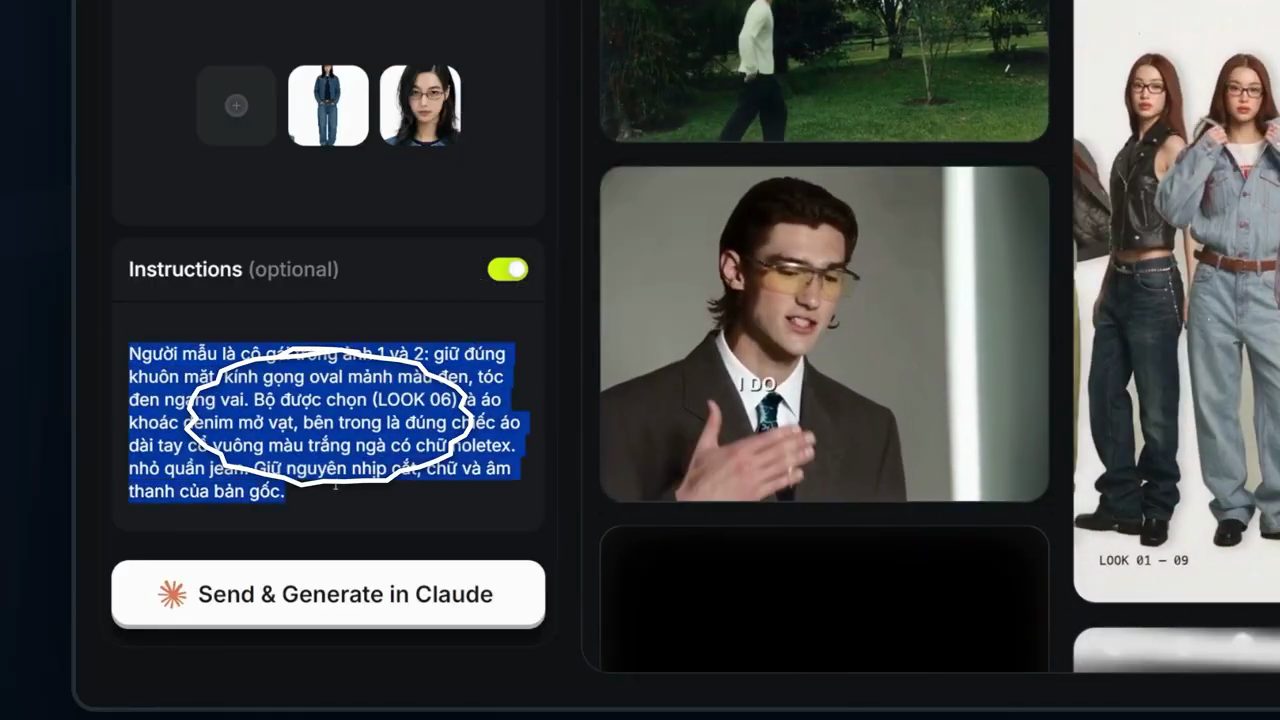Screen dimensions: 1280x720
Task: Click the Claude starburst icon on button
Action: [172, 594]
